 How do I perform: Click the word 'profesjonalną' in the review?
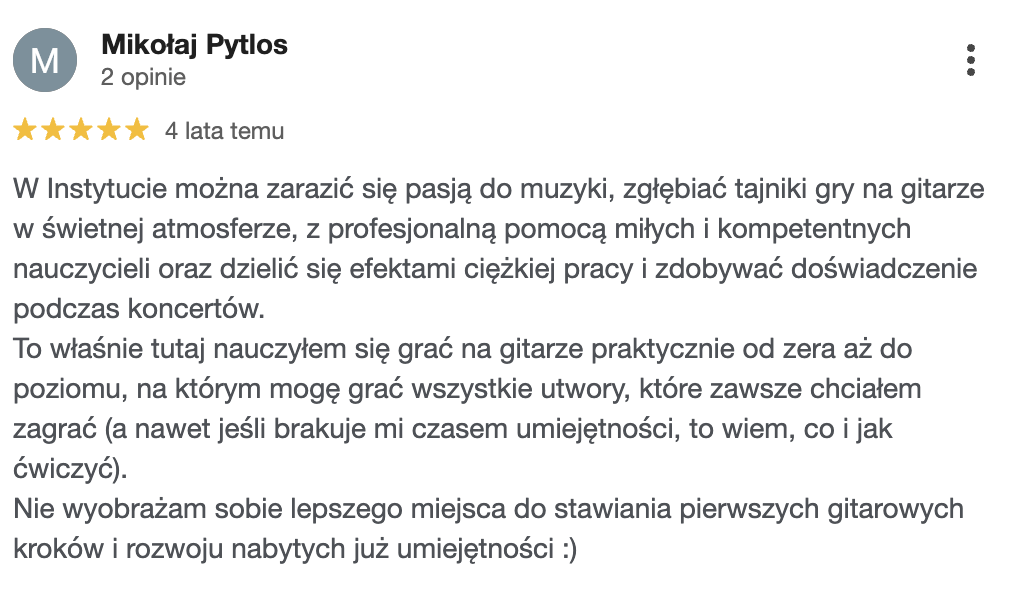436,228
